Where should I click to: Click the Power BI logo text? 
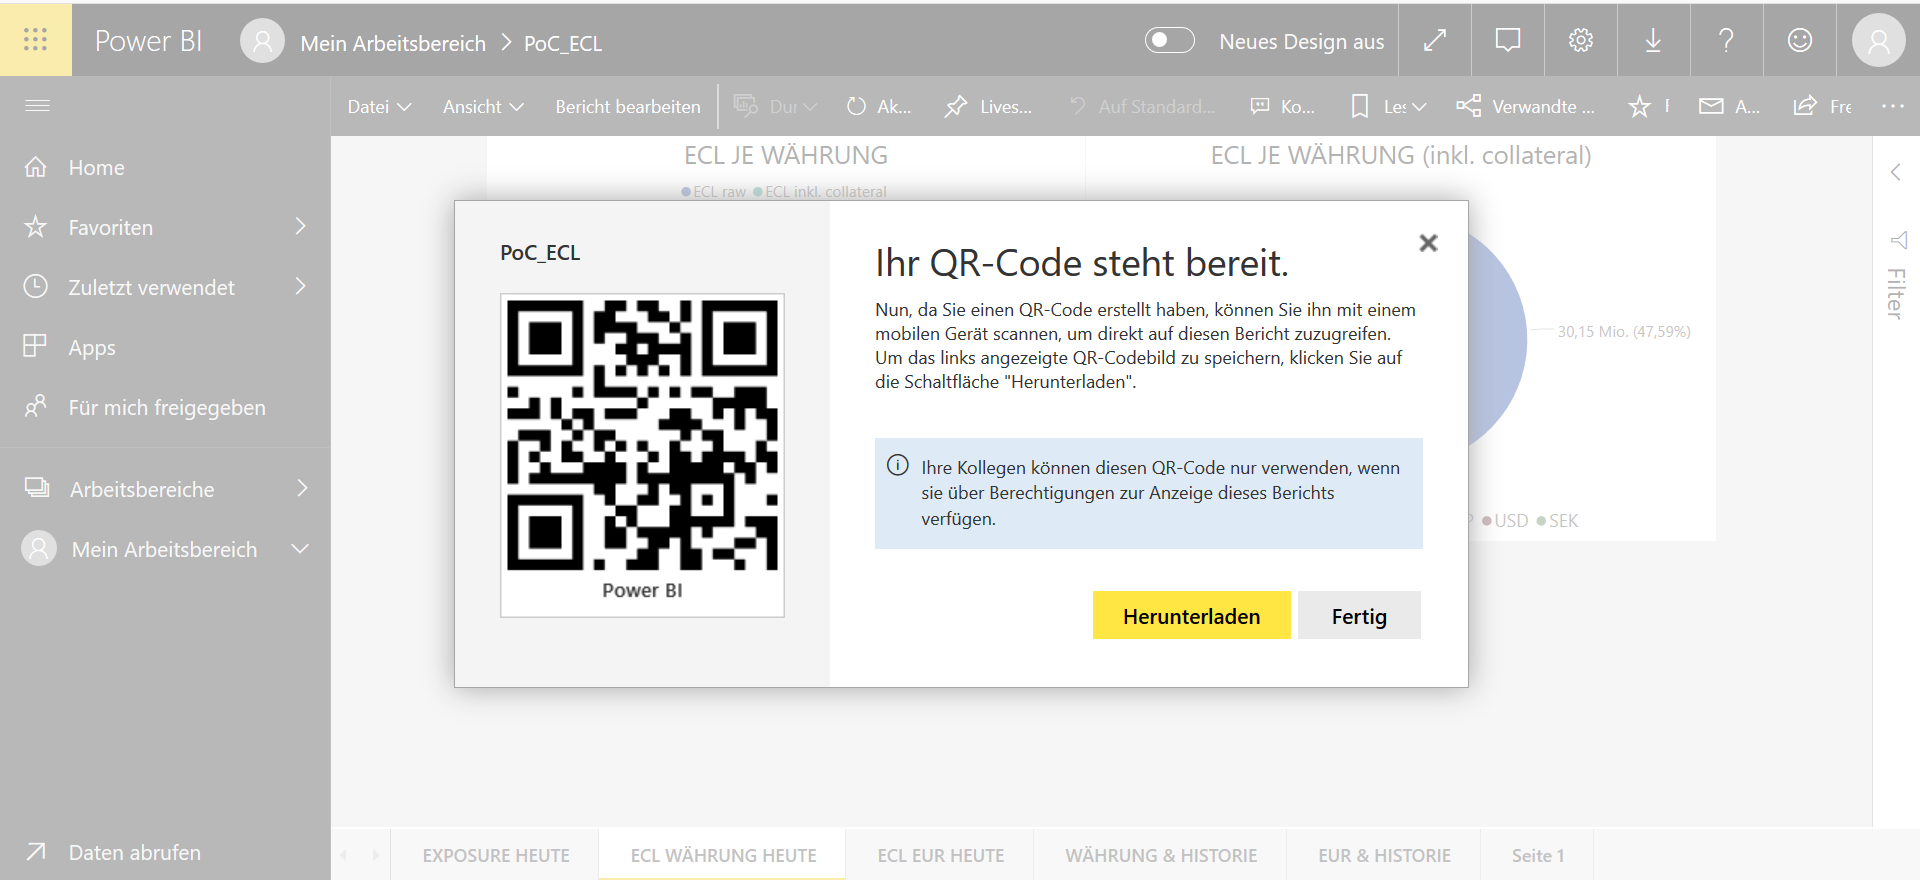pos(148,41)
